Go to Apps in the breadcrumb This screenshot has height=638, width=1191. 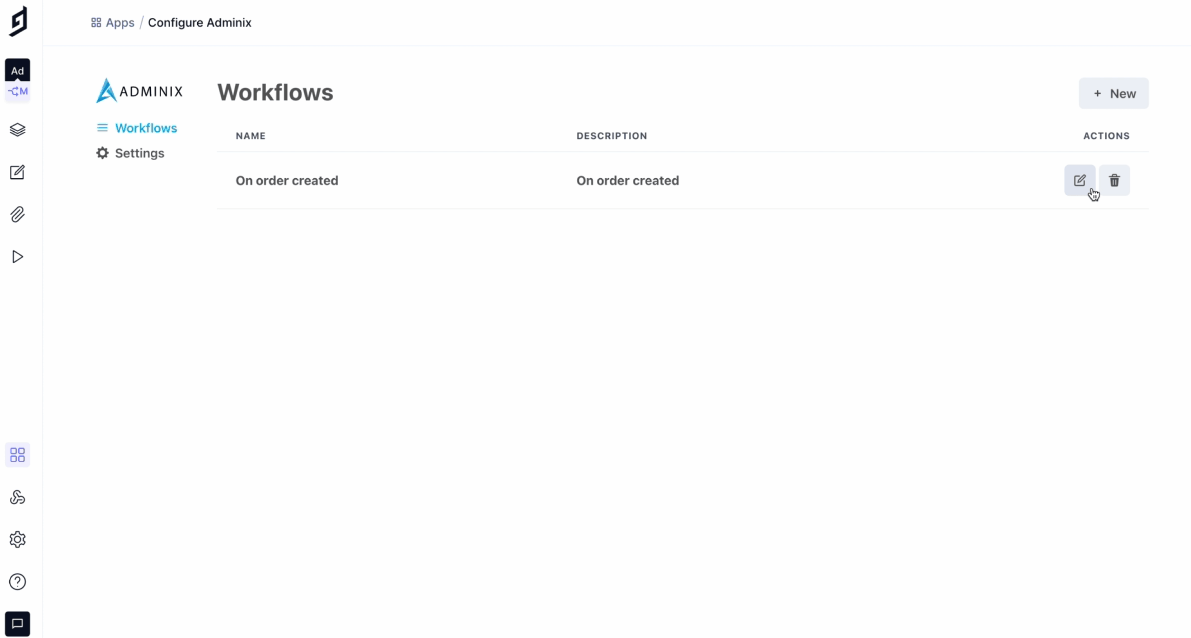[113, 22]
